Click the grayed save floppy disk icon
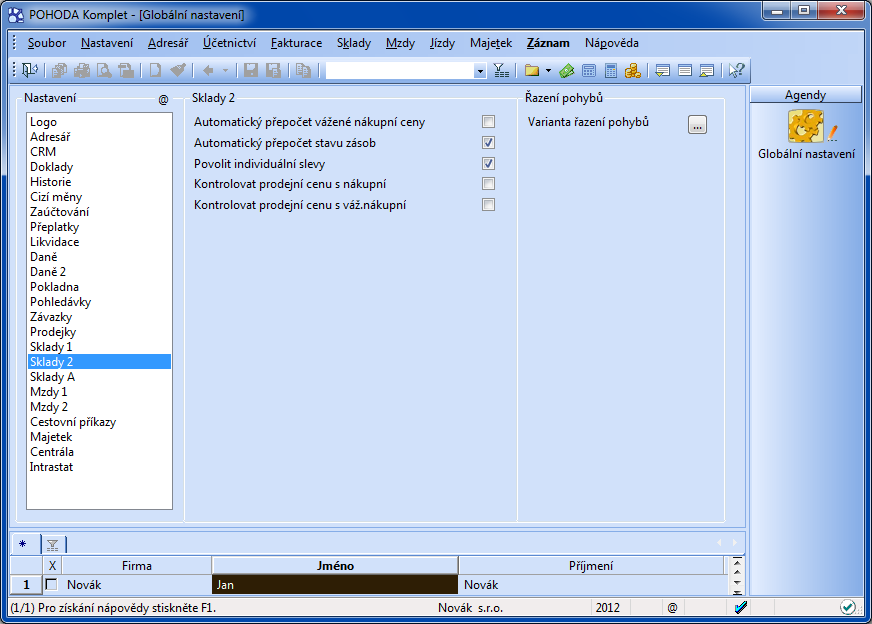 click(251, 70)
